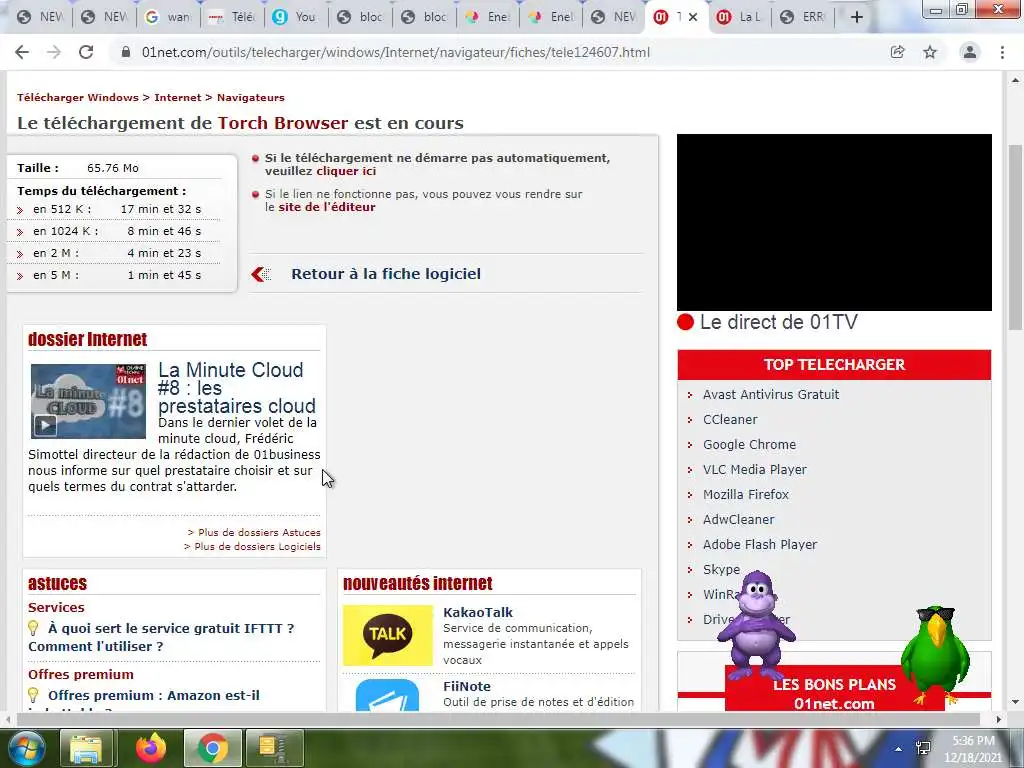Screen dimensions: 1024x768
Task: Open the Chrome profile avatar icon
Action: coord(970,52)
